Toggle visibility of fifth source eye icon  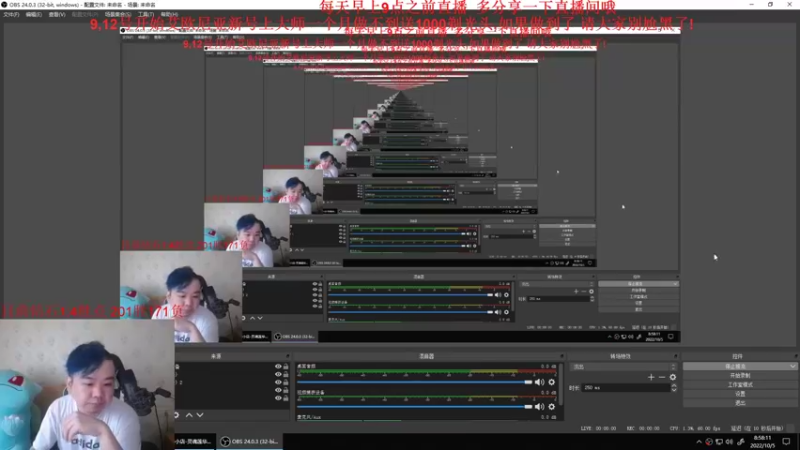coord(278,397)
